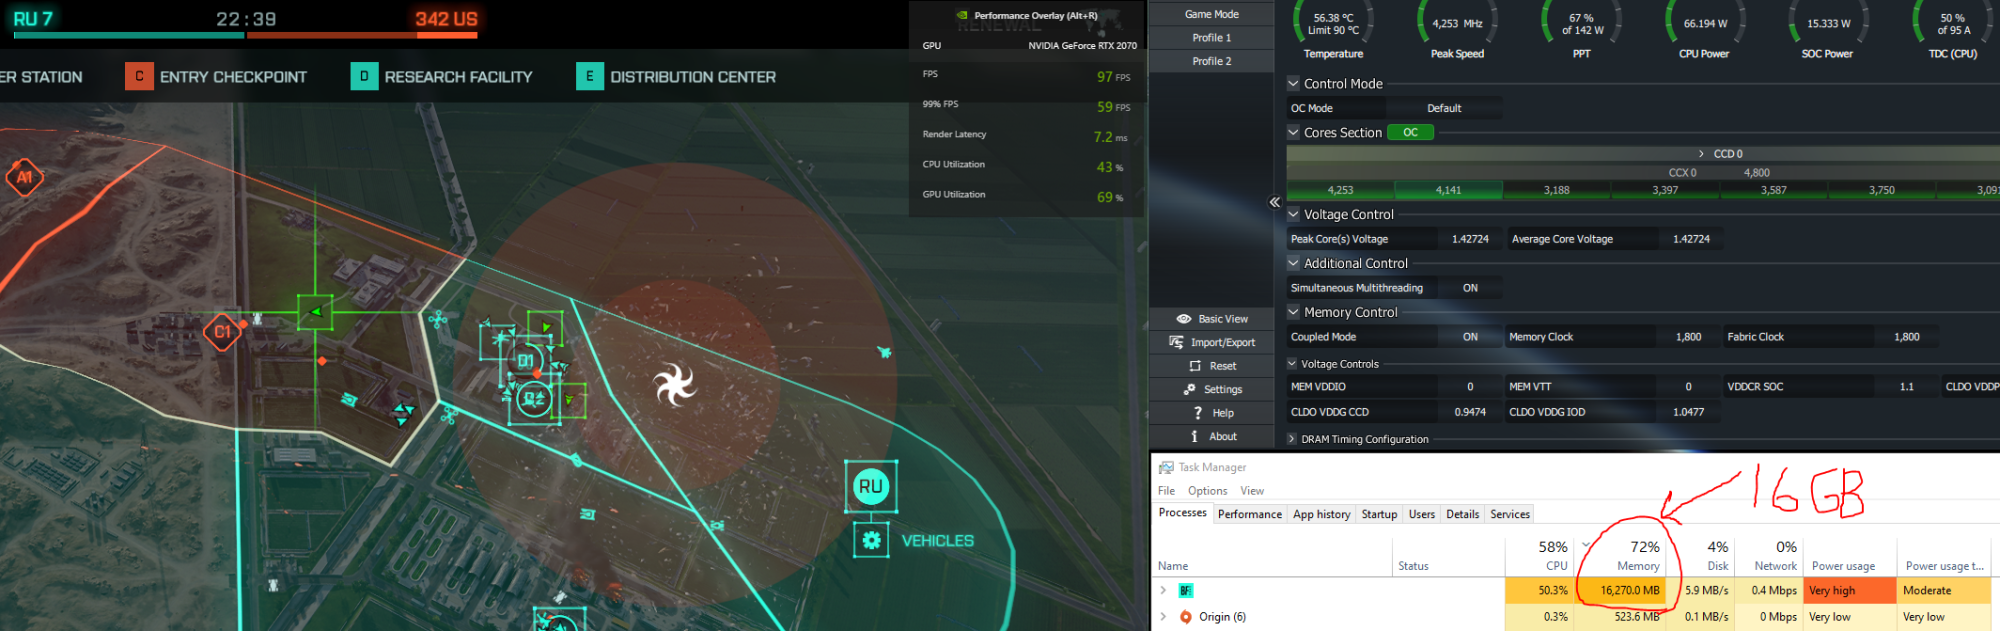Click the Origin process icon in Task Manager
This screenshot has height=631, width=2000.
(x=1185, y=617)
